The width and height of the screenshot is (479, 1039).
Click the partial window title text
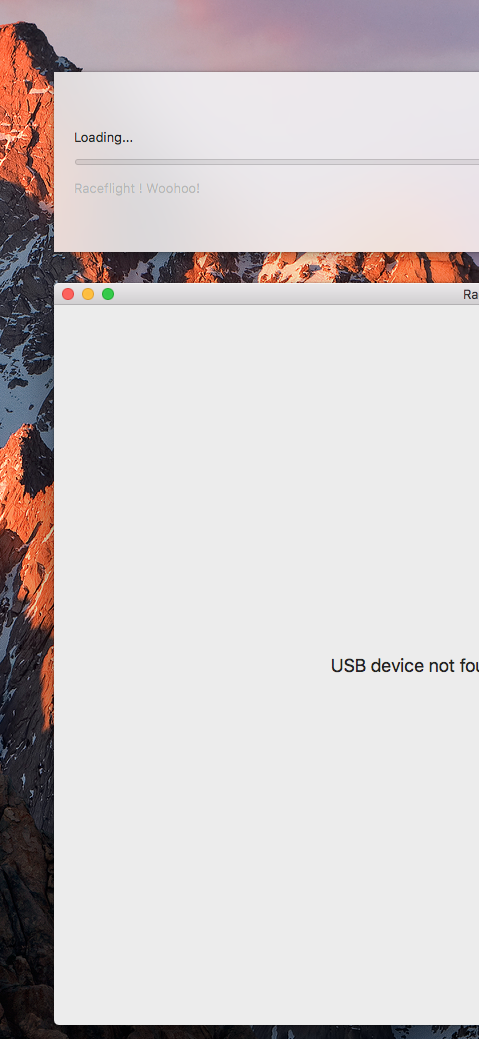coord(470,295)
